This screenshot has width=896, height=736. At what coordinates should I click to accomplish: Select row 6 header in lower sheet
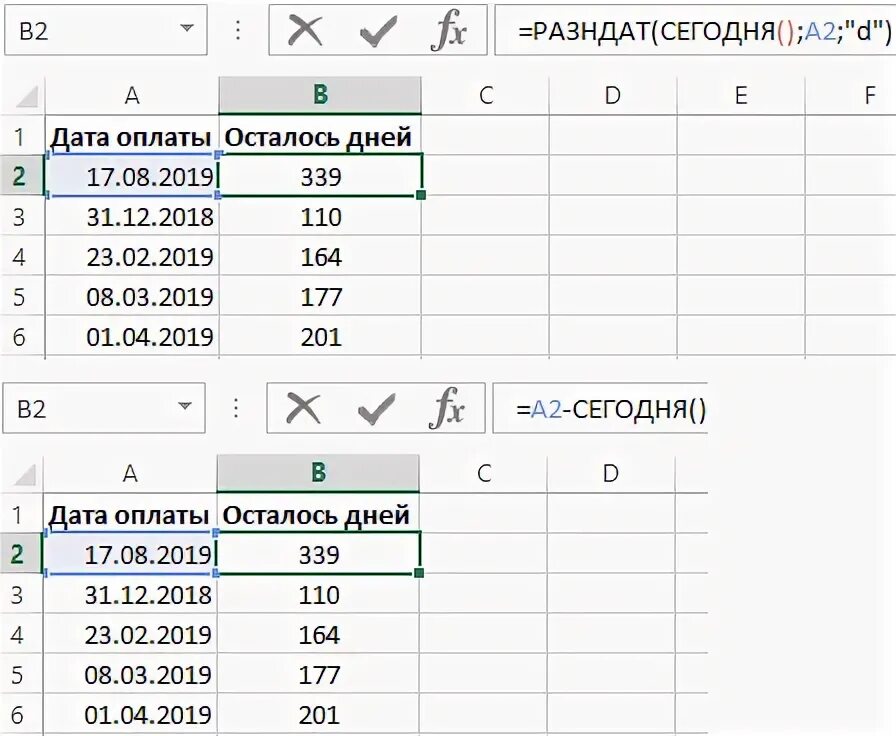point(21,714)
